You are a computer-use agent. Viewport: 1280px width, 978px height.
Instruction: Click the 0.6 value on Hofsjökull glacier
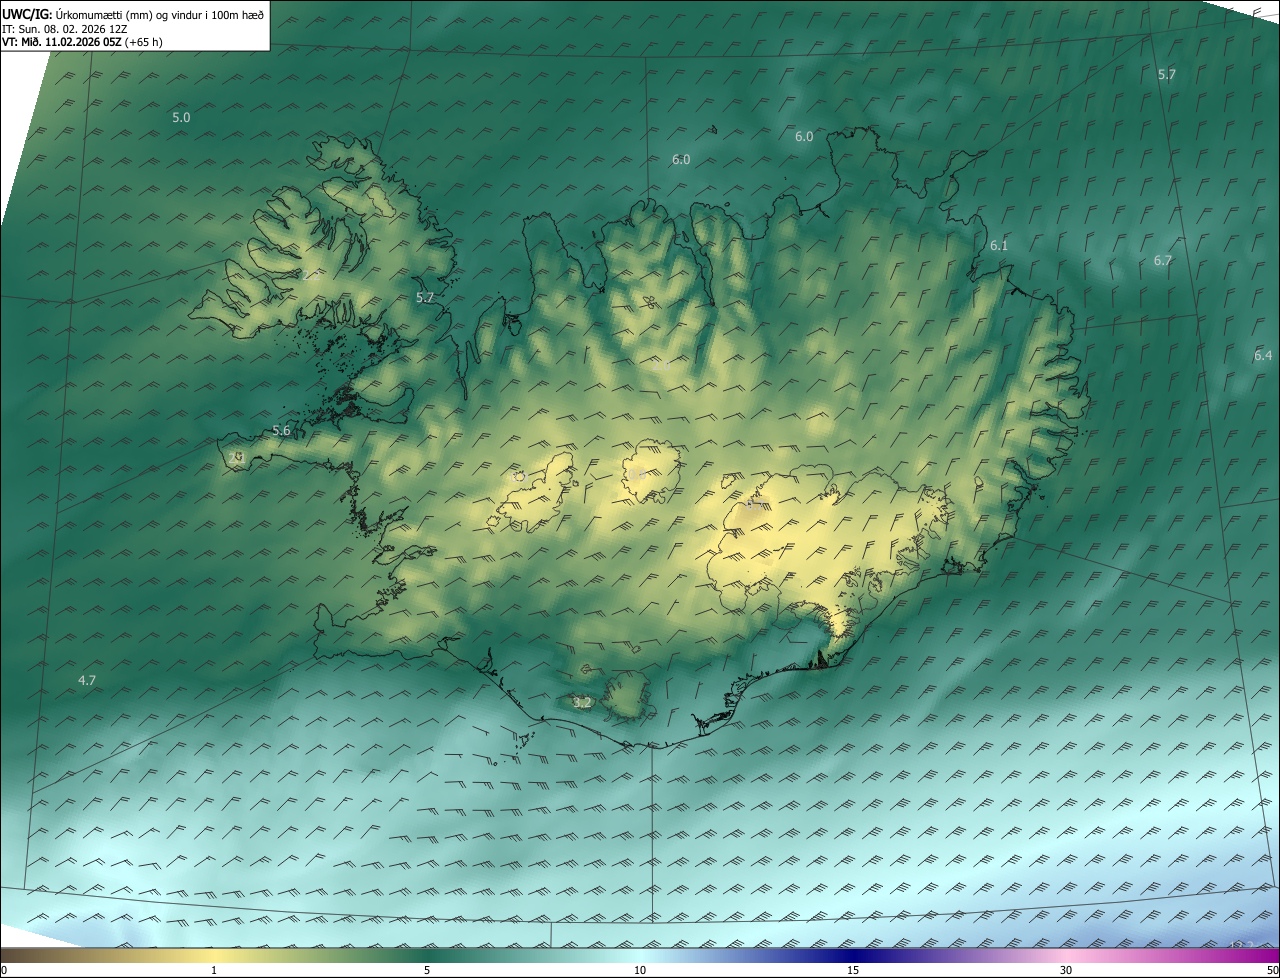636,474
